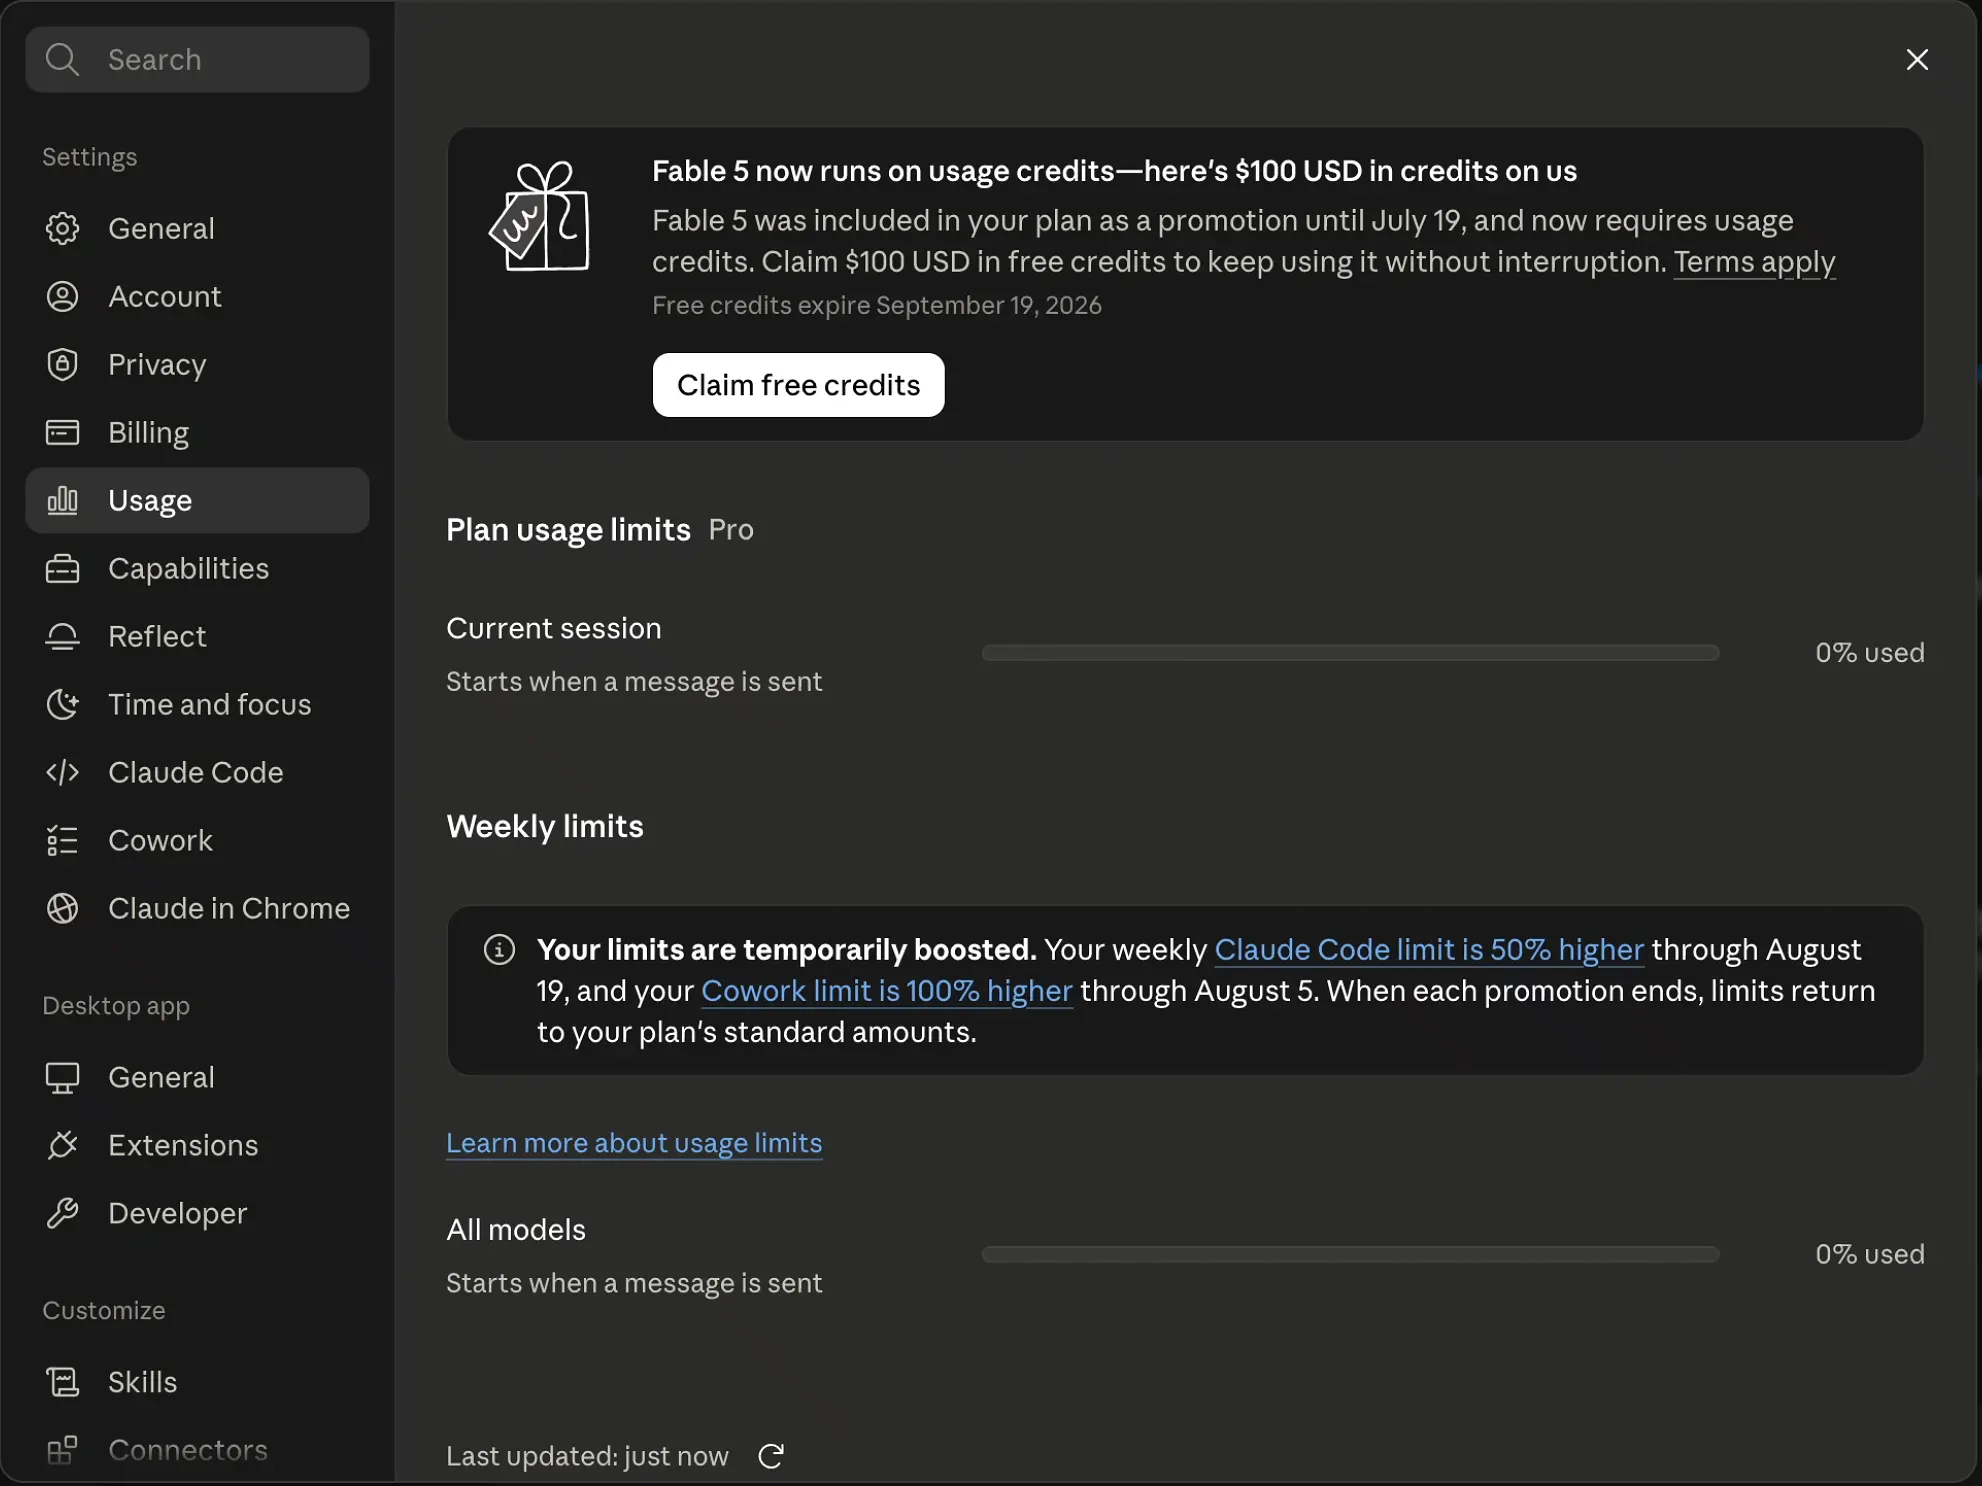
Task: Click the Time and focus moon icon
Action: 62,704
